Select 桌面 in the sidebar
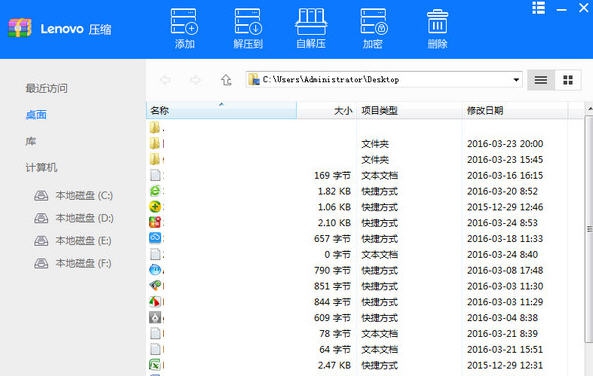Image resolution: width=593 pixels, height=376 pixels. [x=36, y=115]
